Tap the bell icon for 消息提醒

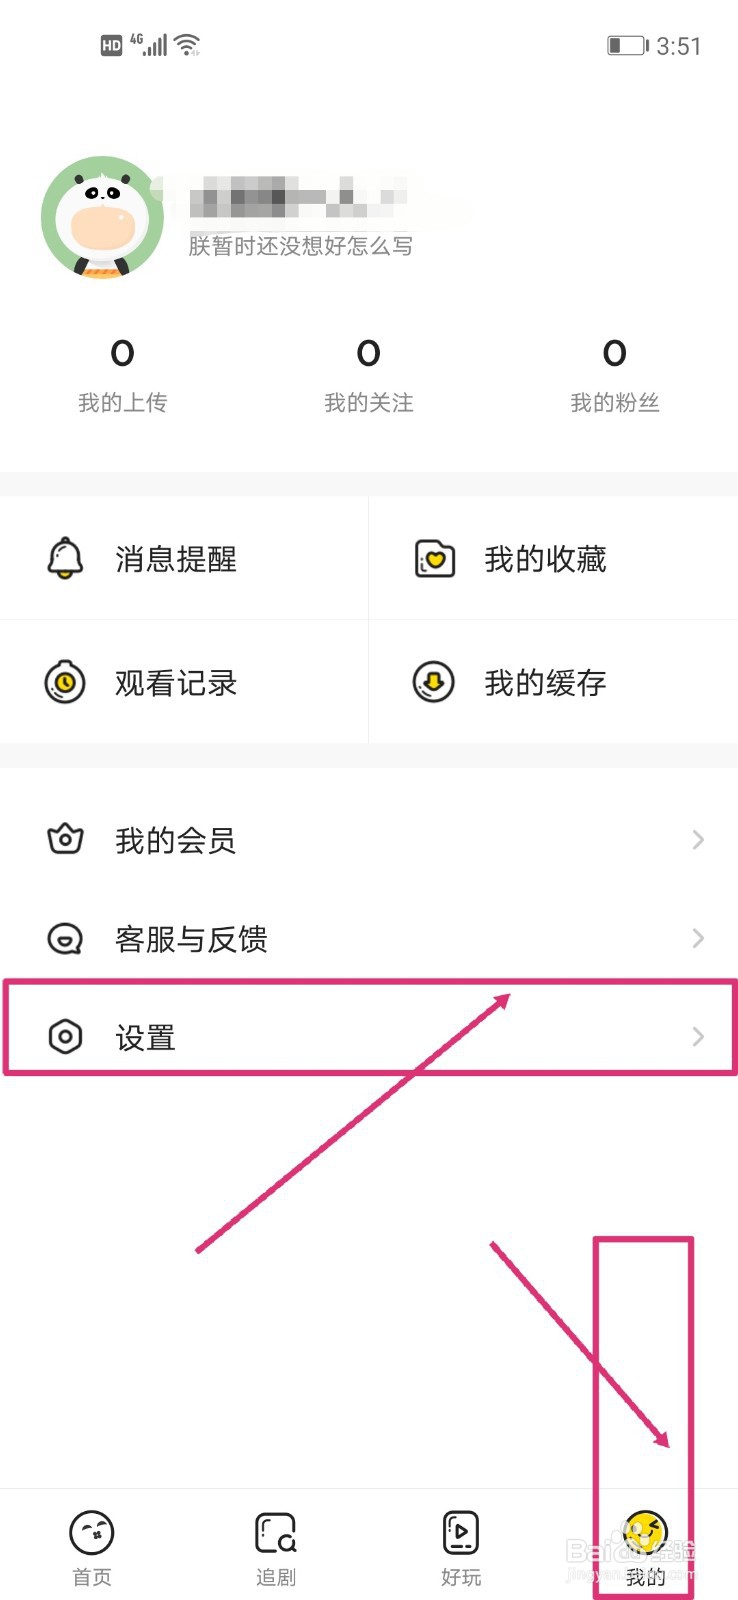[65, 558]
